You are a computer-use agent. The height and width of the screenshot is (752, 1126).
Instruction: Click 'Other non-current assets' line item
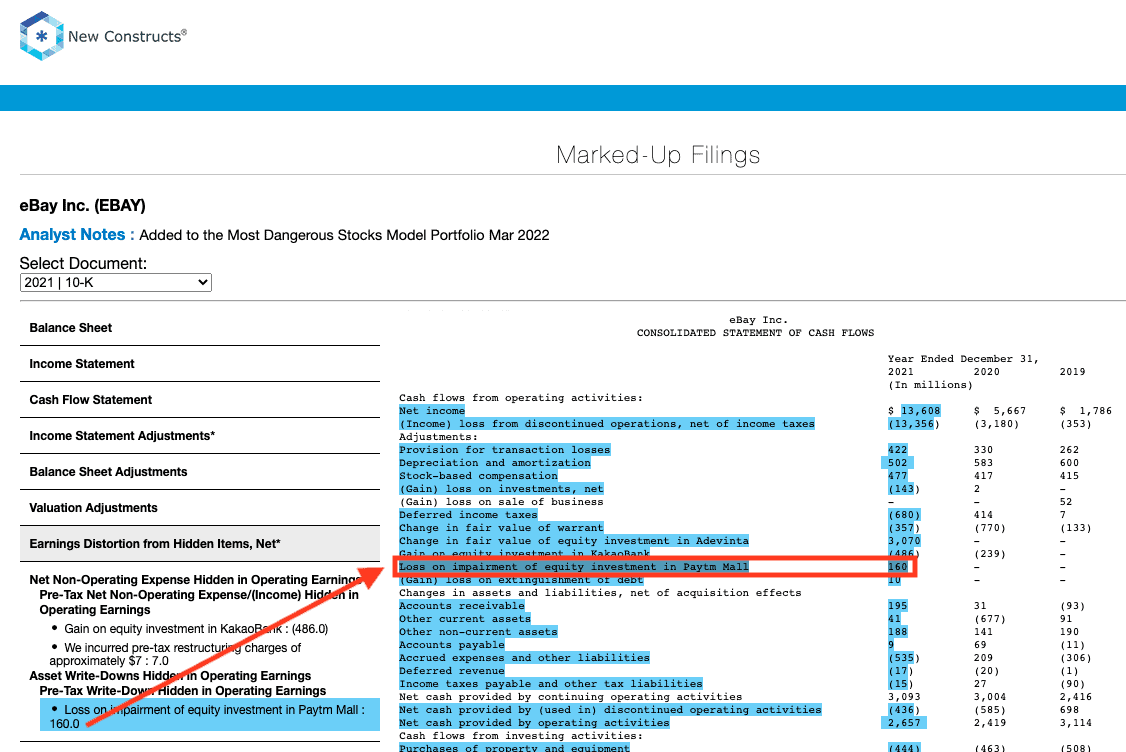[x=478, y=632]
